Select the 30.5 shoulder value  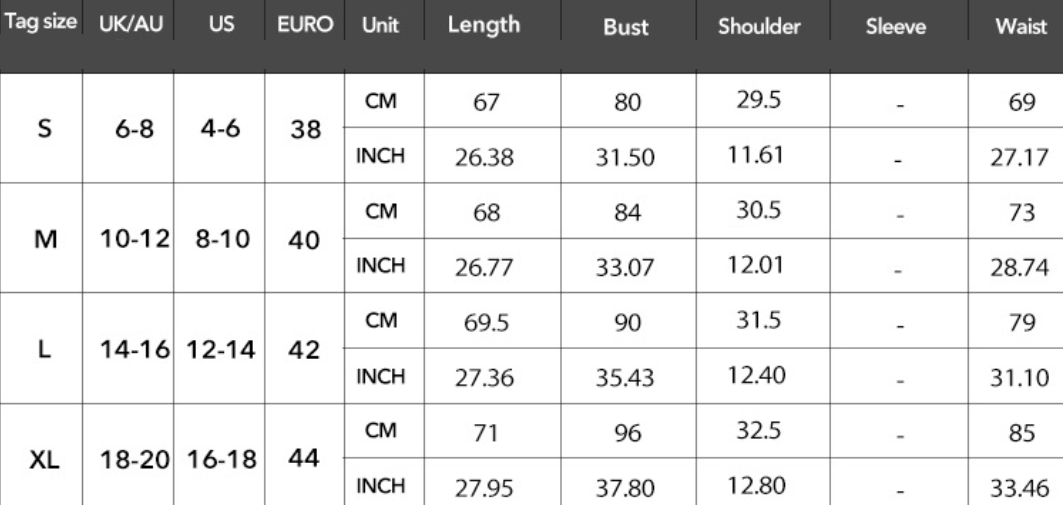click(758, 210)
